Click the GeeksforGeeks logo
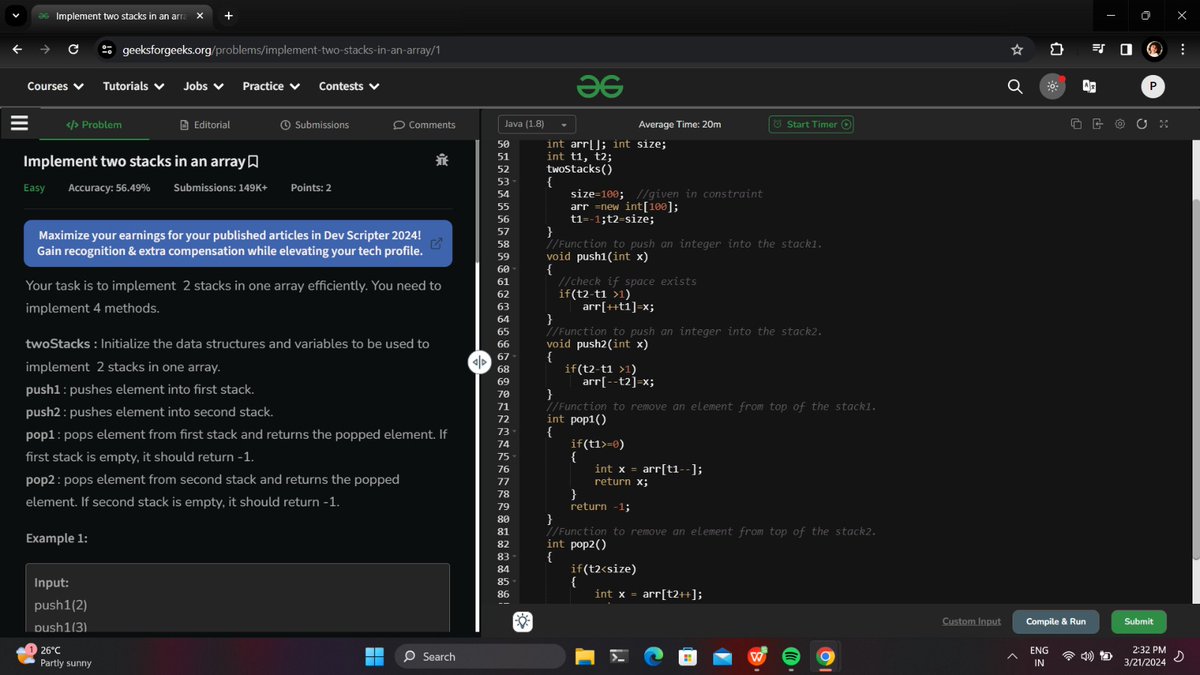 tap(600, 87)
